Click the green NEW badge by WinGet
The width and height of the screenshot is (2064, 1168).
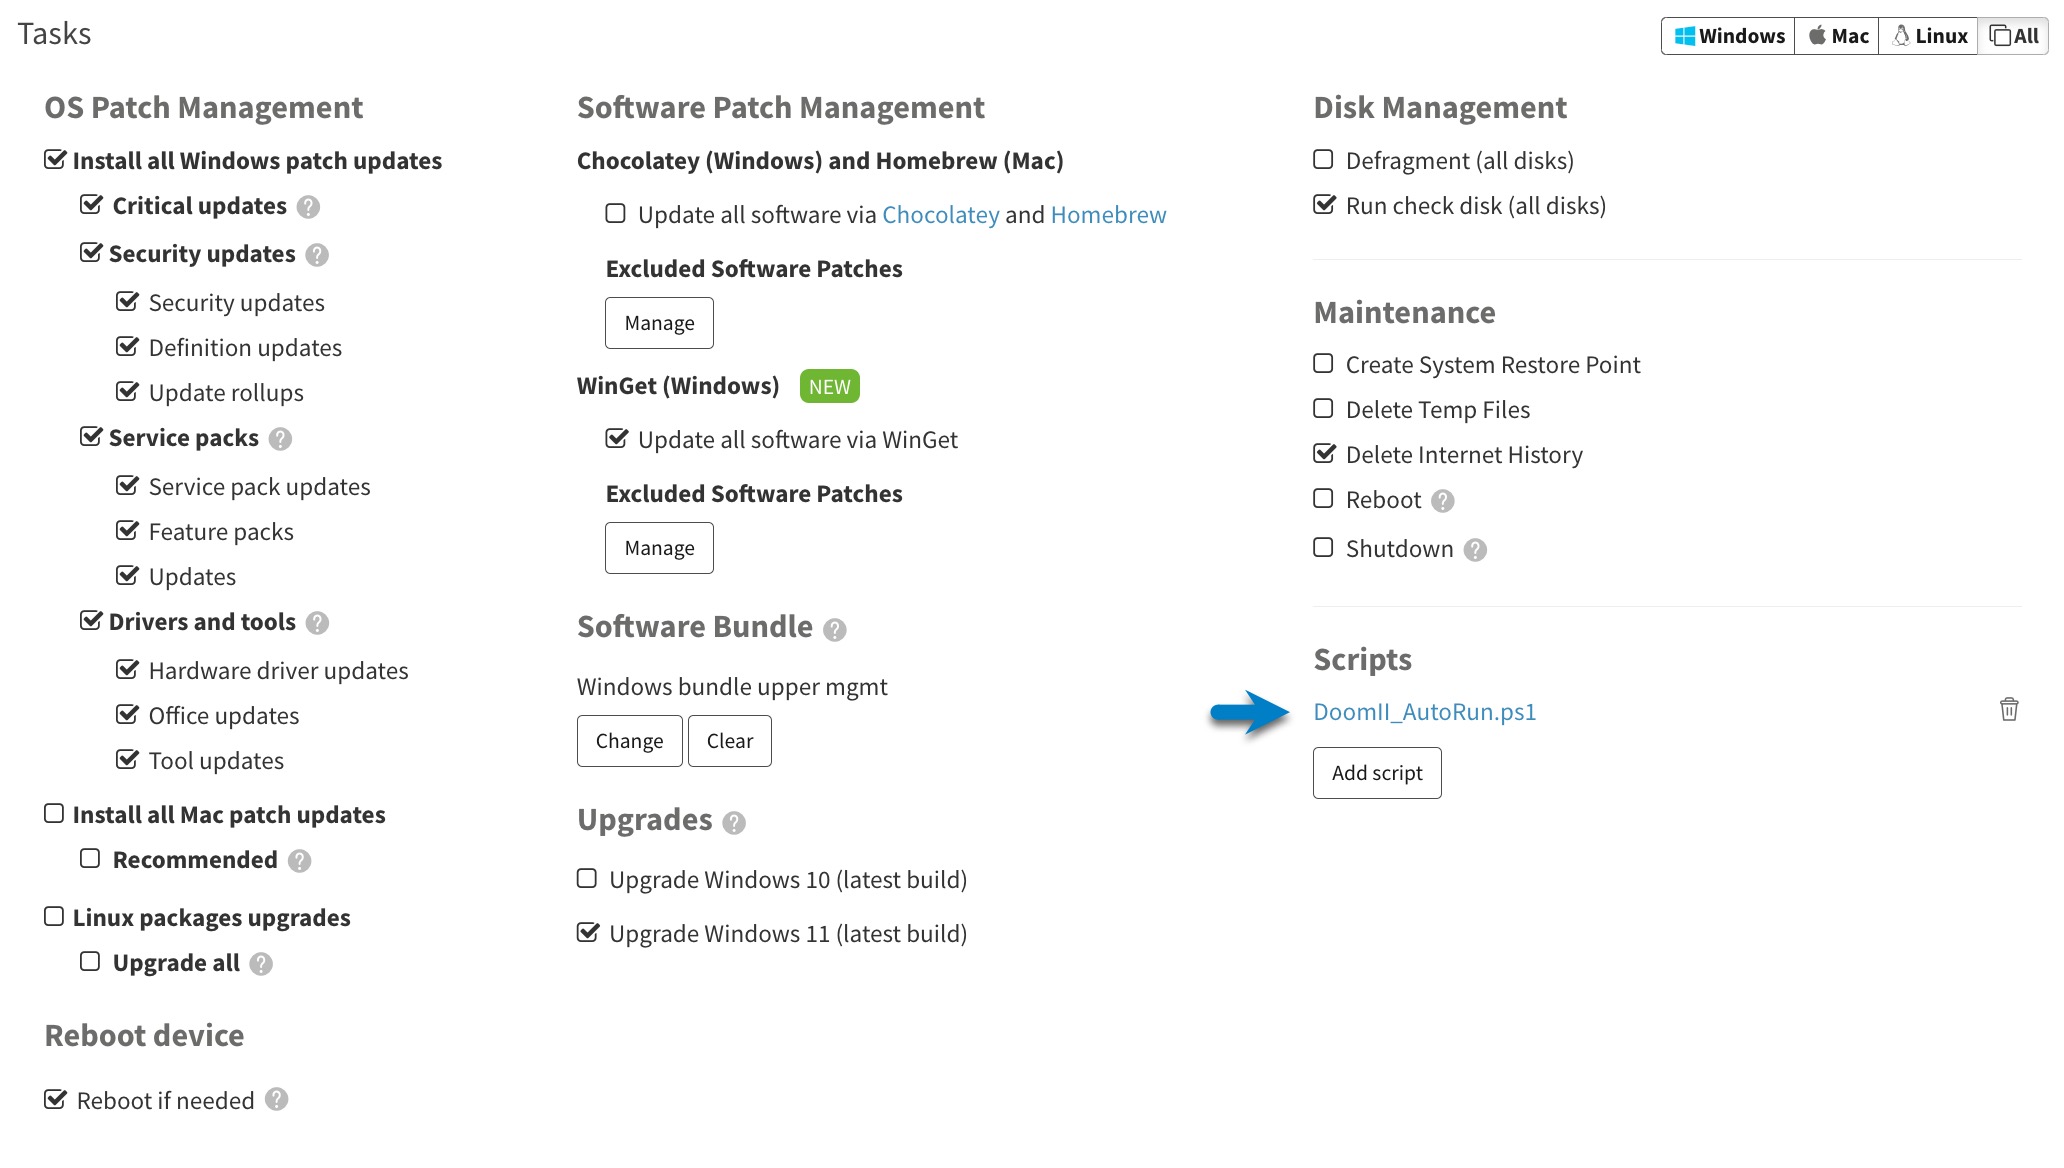pos(830,387)
